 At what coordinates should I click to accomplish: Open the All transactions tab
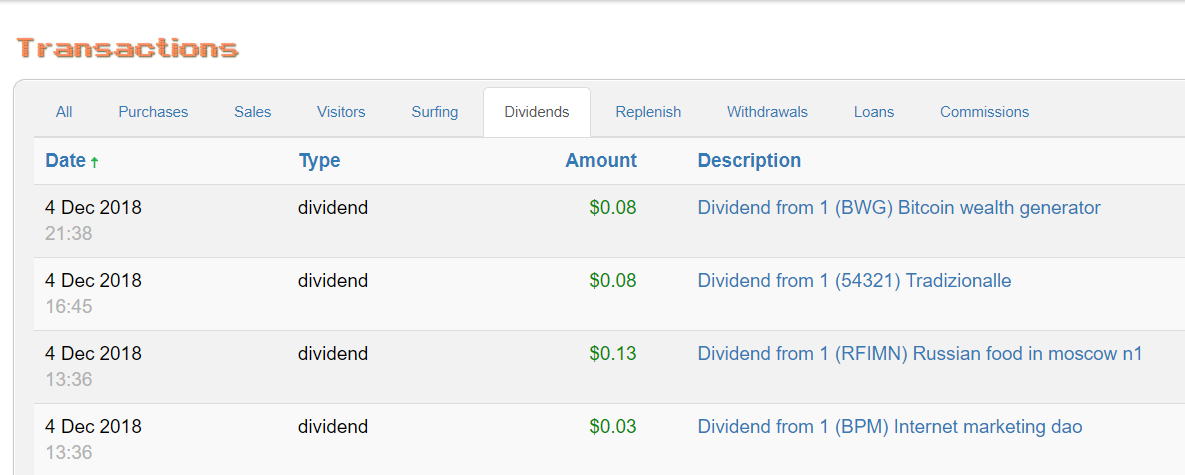click(x=64, y=112)
